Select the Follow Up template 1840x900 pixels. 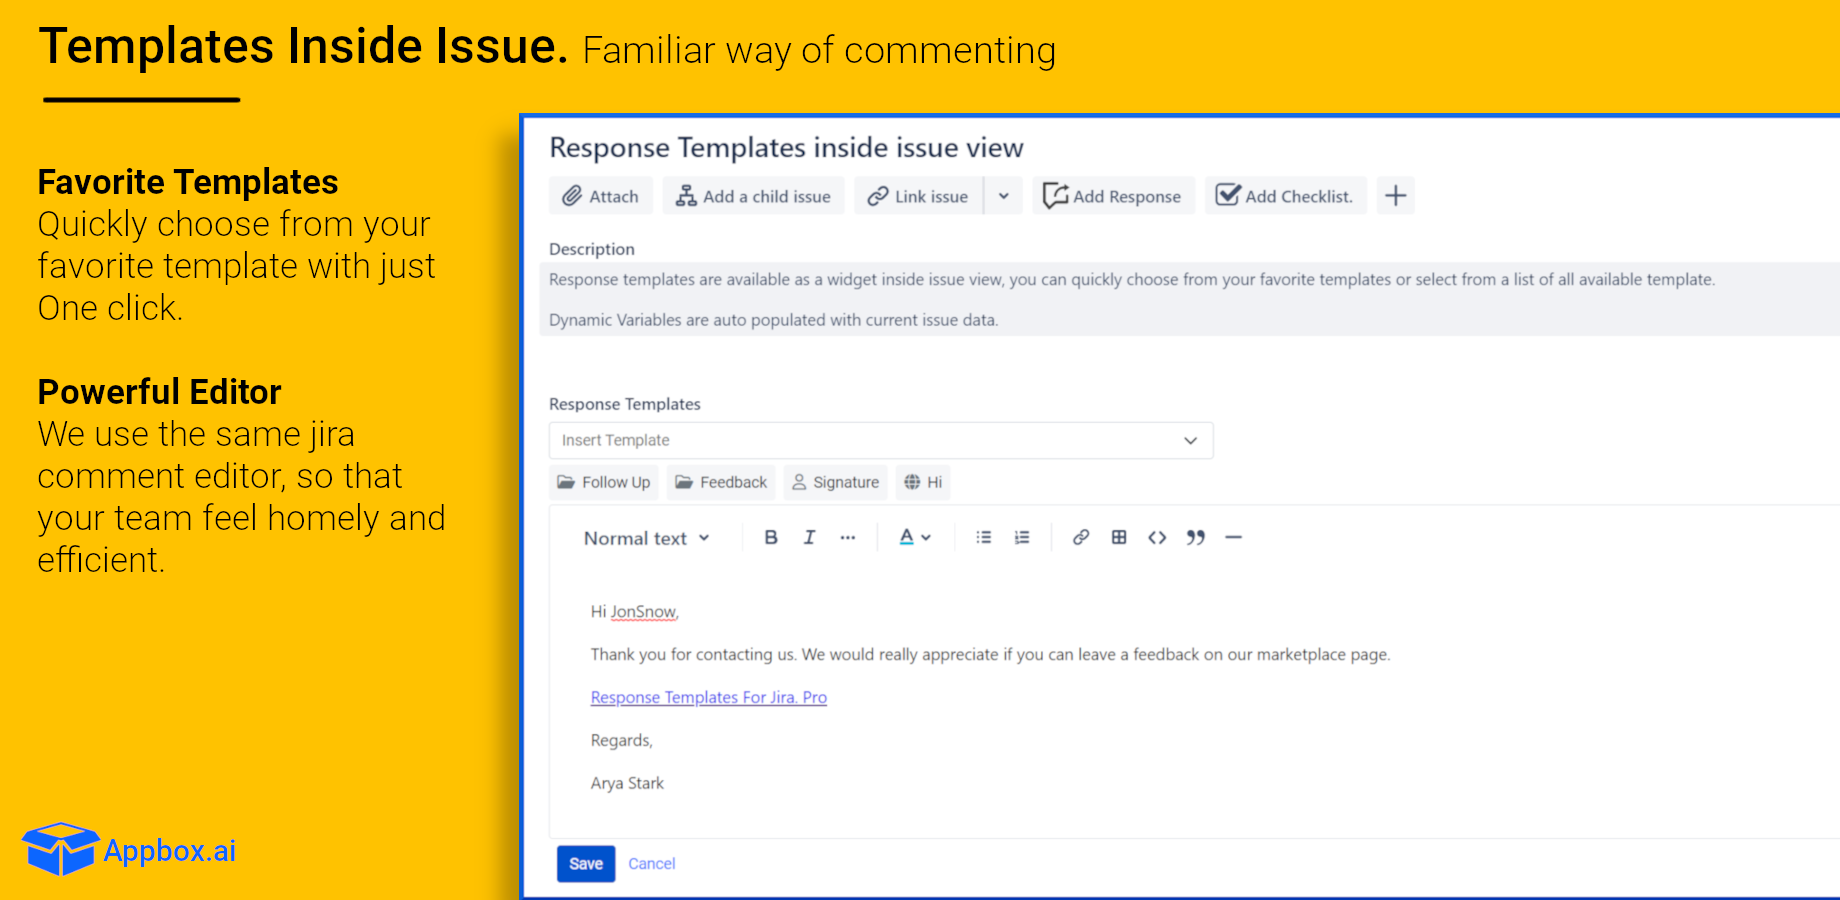tap(603, 482)
